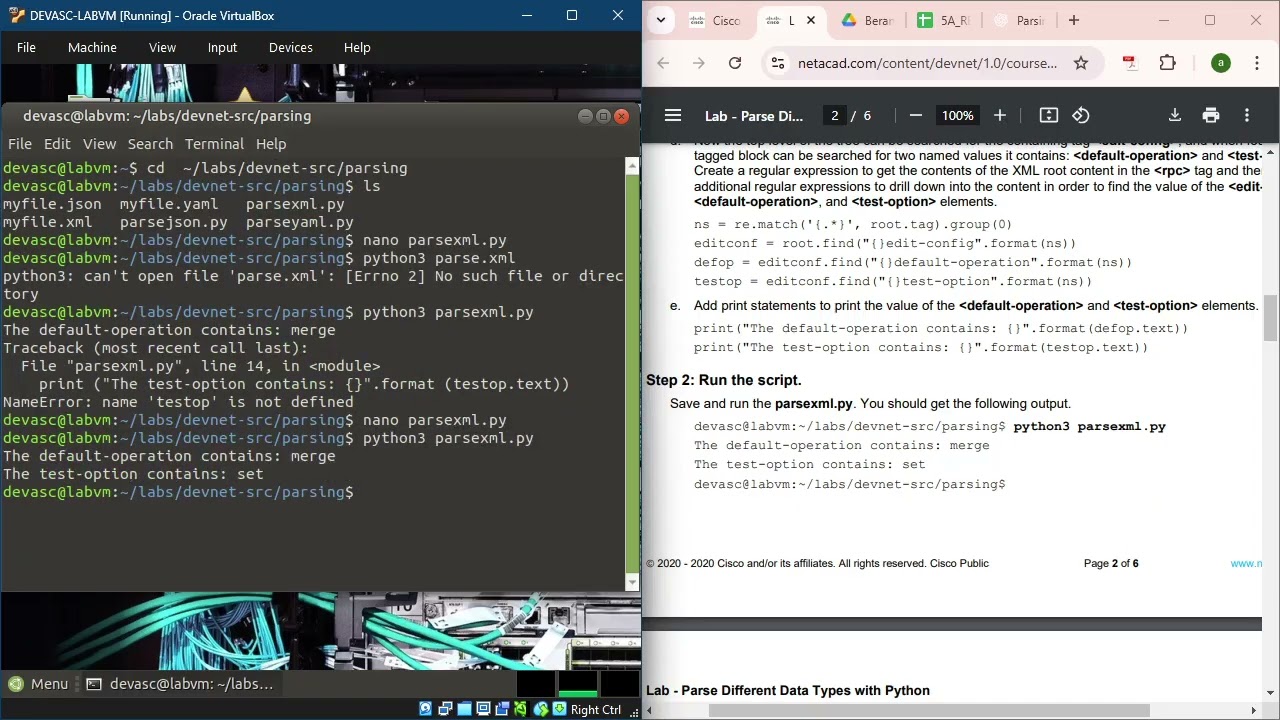Open VirtualBox View menu
The image size is (1280, 720).
[162, 47]
